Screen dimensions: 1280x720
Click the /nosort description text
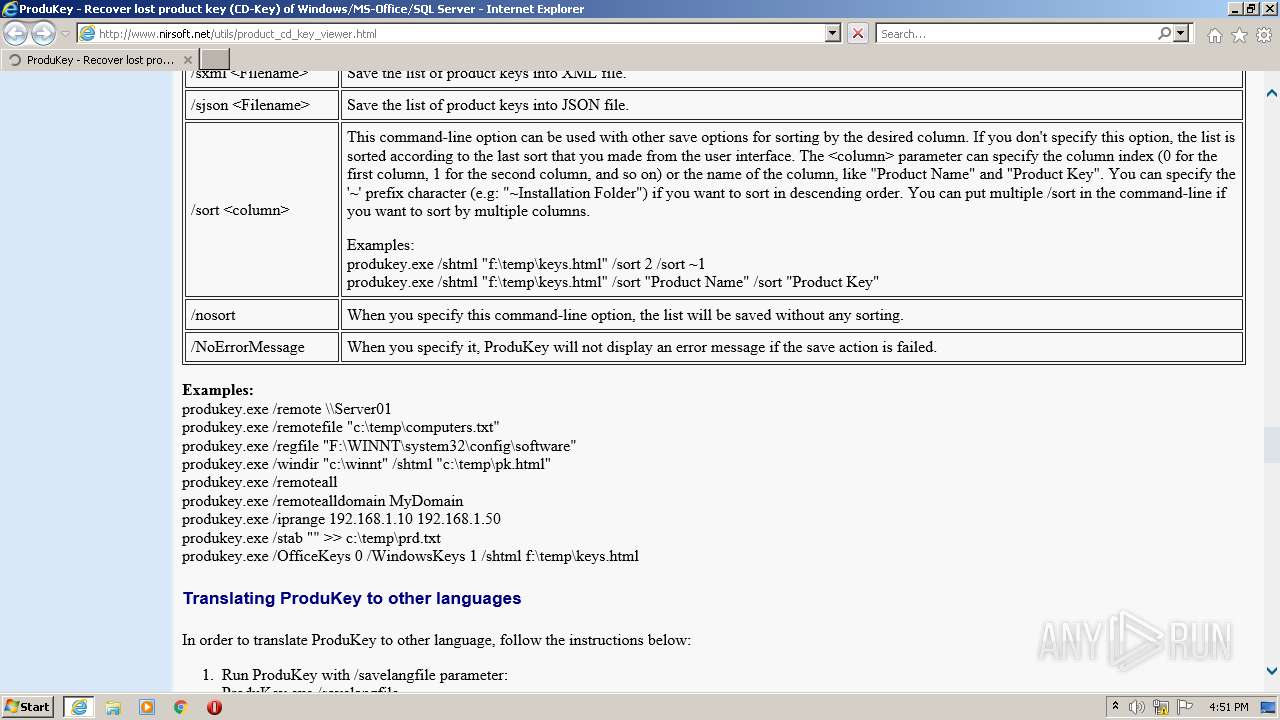tap(625, 315)
